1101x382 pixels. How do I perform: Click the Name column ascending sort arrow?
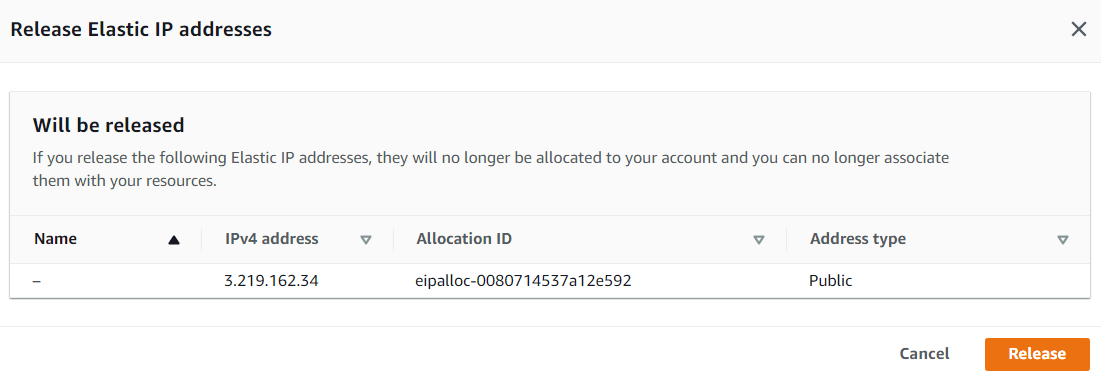click(174, 239)
